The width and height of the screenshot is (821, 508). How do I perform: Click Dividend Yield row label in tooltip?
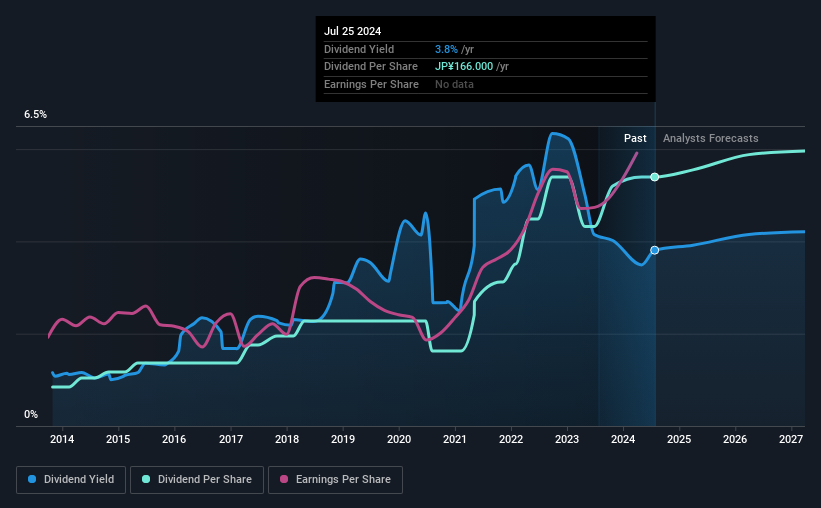coord(359,49)
